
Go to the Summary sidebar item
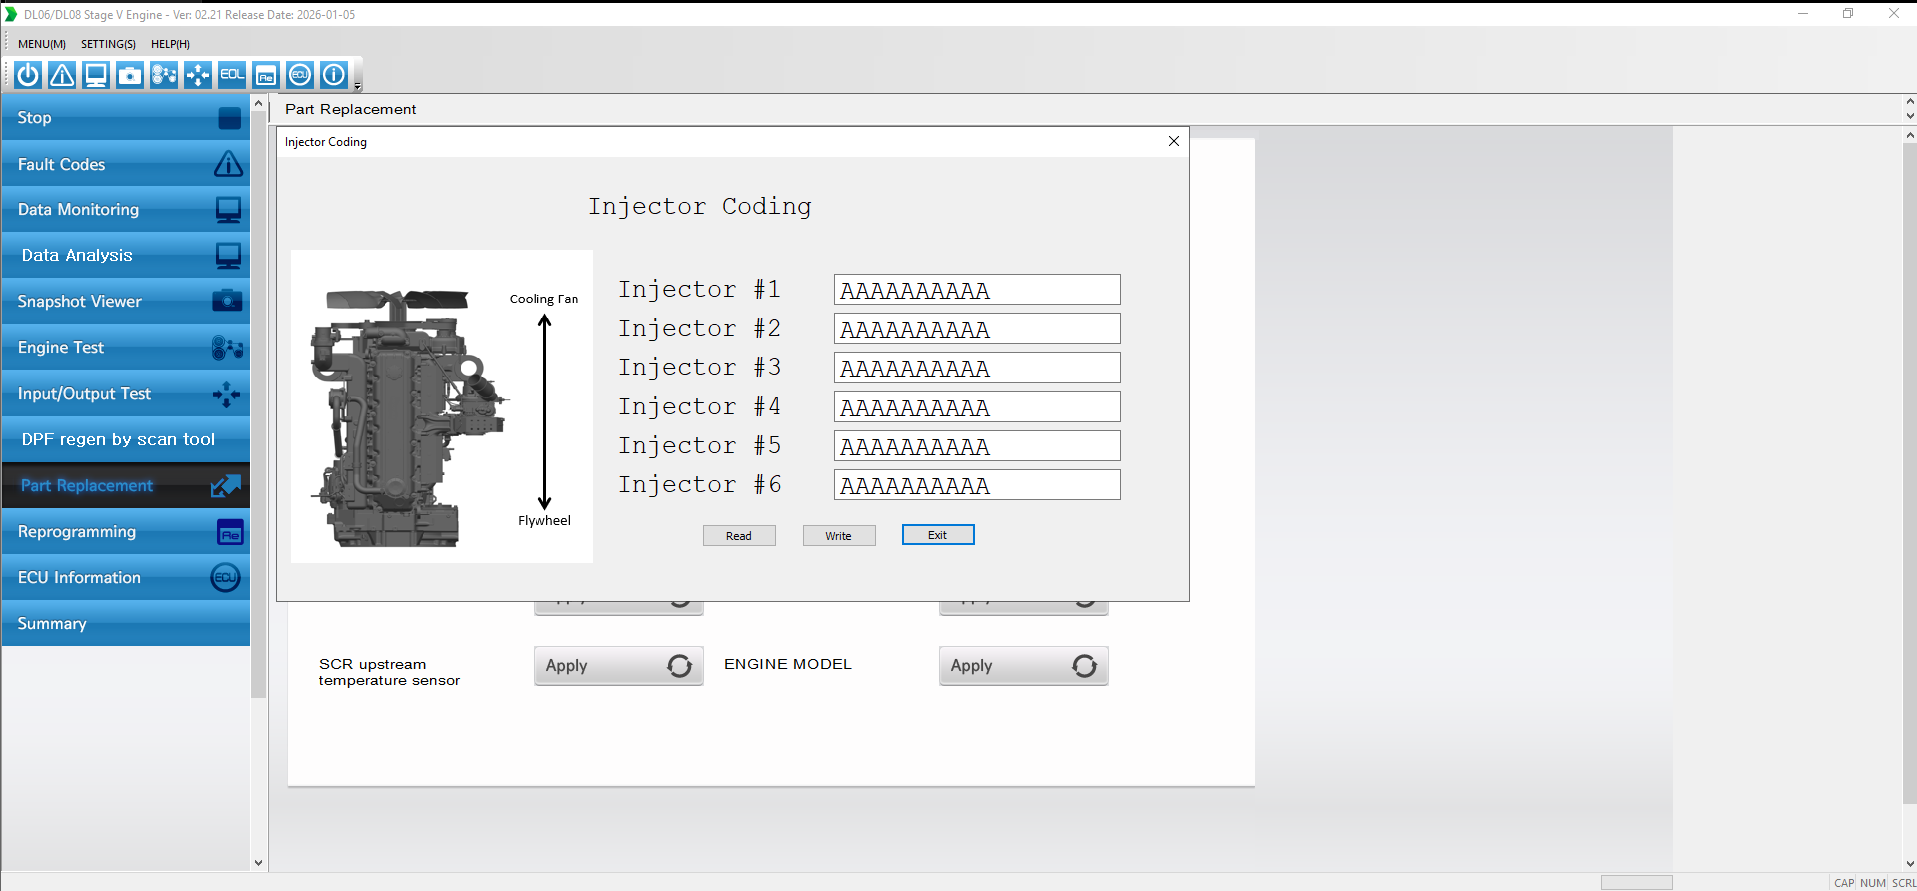point(126,624)
